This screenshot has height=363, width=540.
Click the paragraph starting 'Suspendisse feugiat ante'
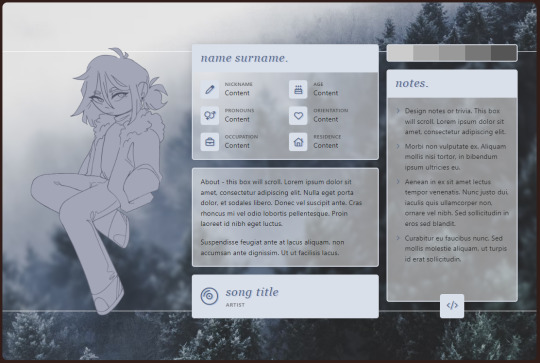[x=272, y=247]
